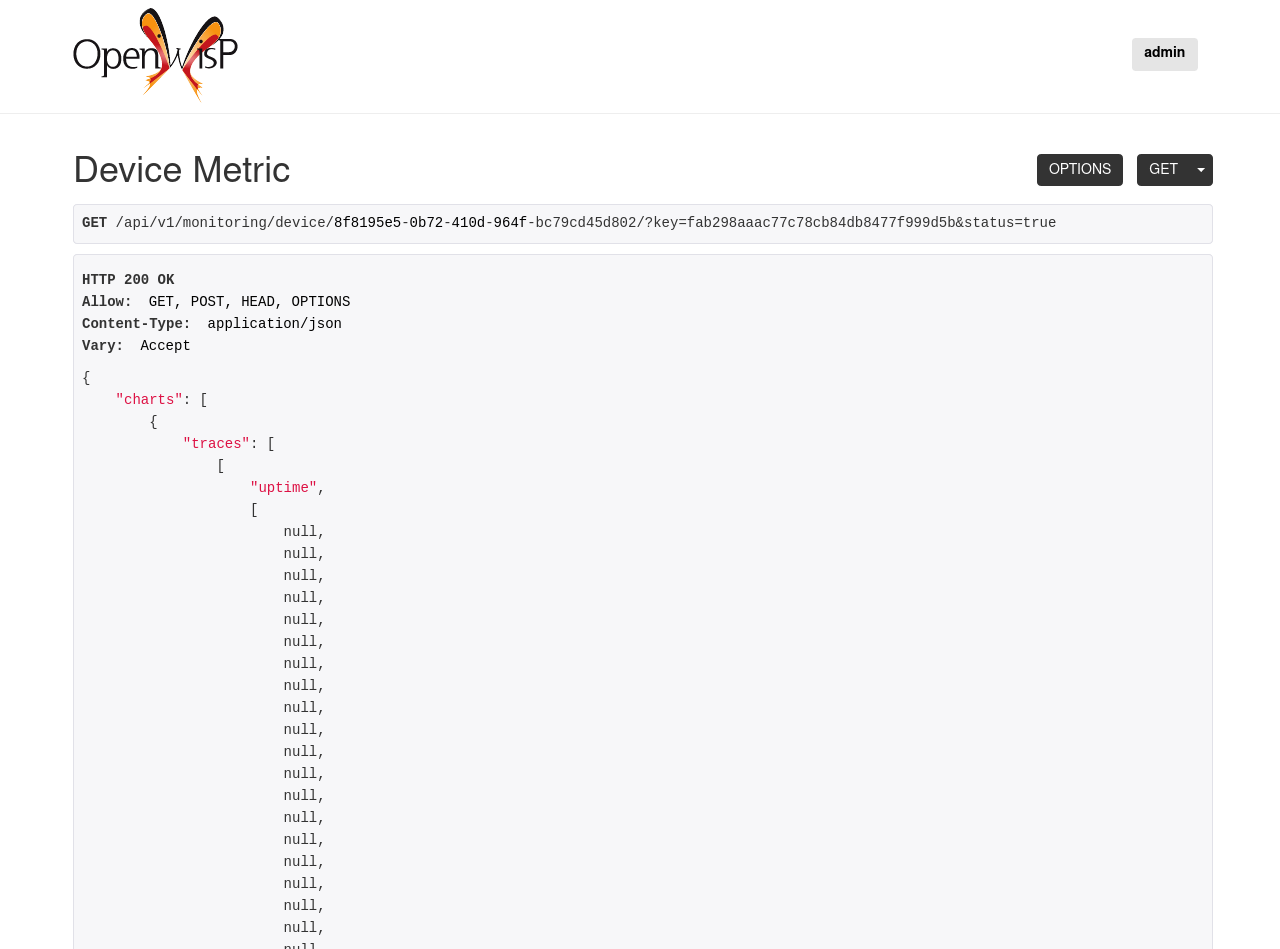
Task: Expand the GET format dropdown caret
Action: pyautogui.click(x=1200, y=168)
